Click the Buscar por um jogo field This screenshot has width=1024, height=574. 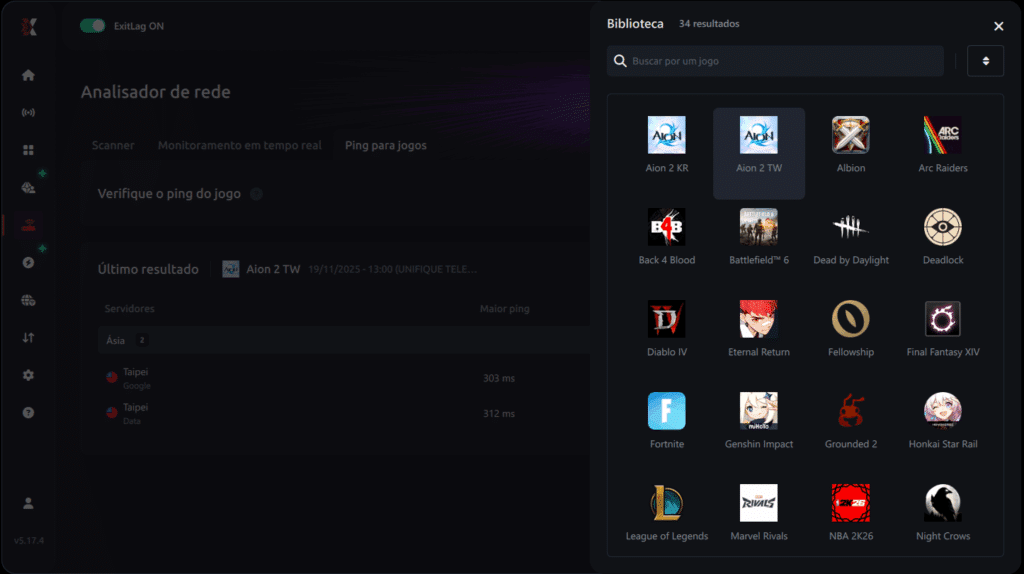tap(775, 61)
